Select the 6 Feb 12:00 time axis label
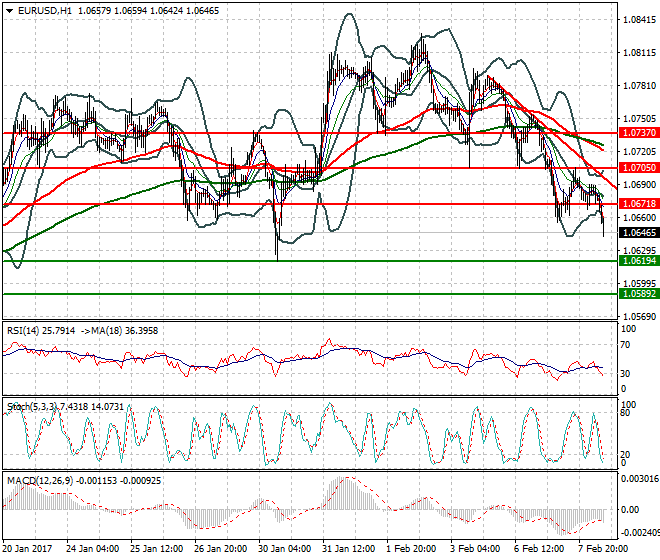 pyautogui.click(x=539, y=549)
